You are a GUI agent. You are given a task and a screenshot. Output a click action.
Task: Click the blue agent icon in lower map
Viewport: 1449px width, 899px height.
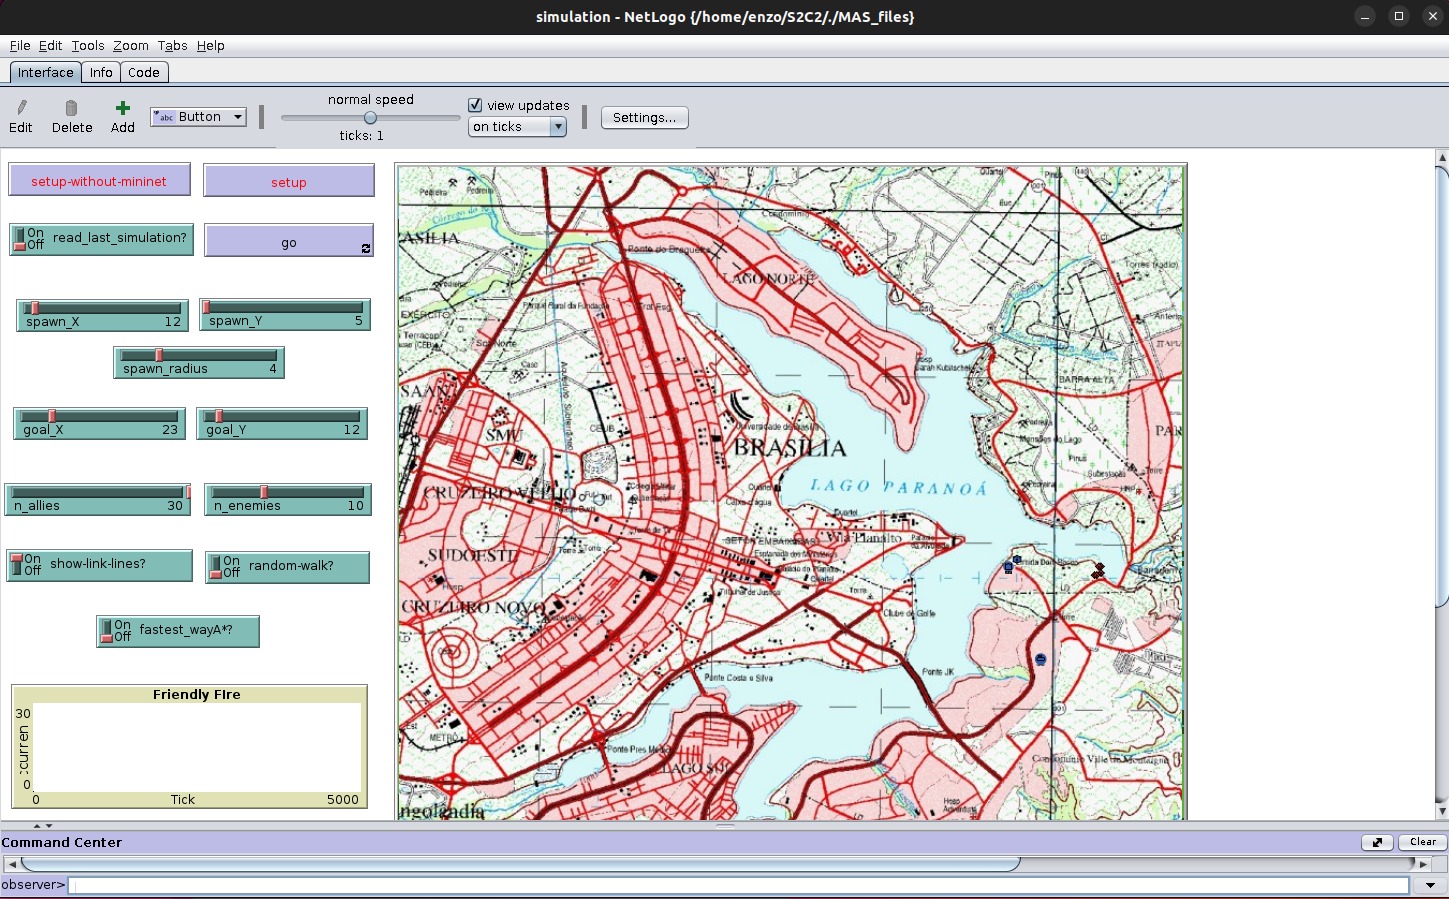coord(1040,659)
